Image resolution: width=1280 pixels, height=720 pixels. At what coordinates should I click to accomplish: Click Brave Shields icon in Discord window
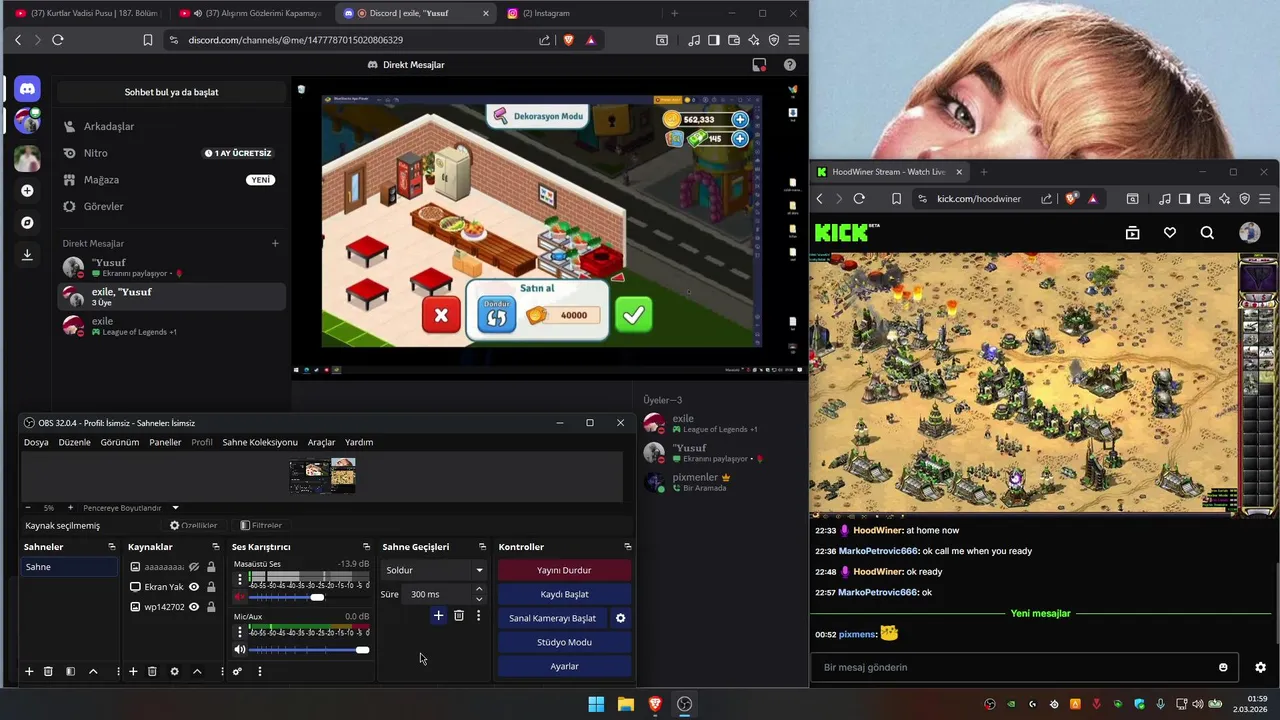[569, 40]
